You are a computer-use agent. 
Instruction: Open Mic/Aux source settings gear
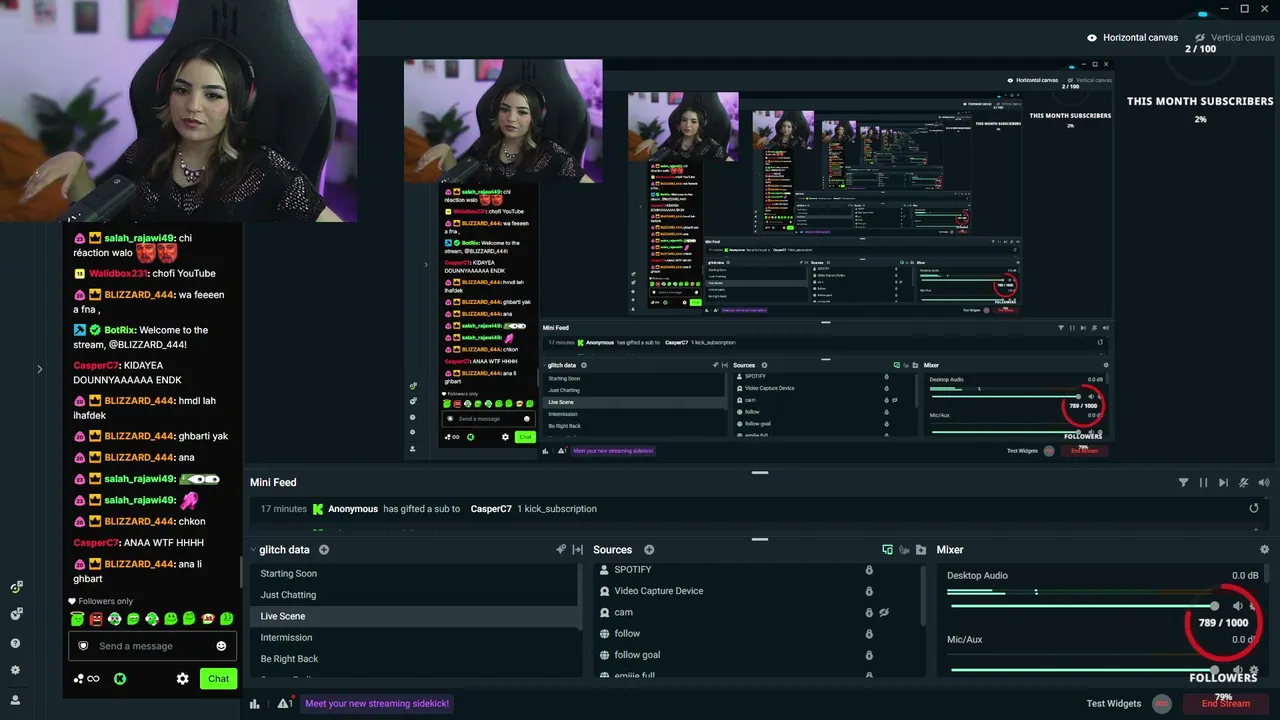click(1254, 670)
